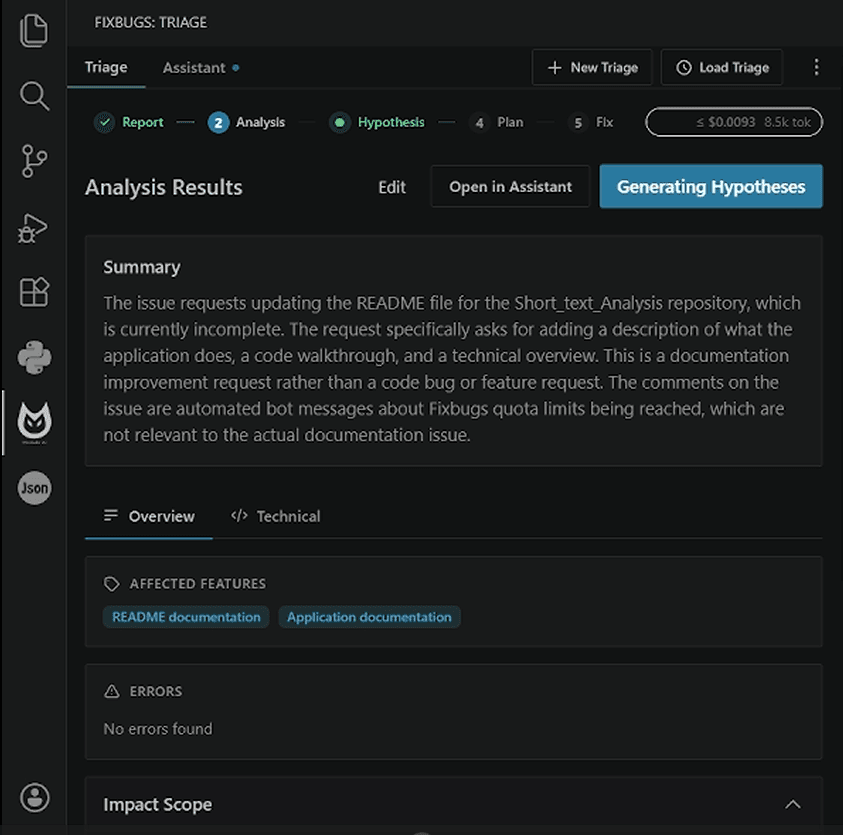Open the Search magnifier in sidebar
The width and height of the screenshot is (843, 835).
pyautogui.click(x=34, y=96)
